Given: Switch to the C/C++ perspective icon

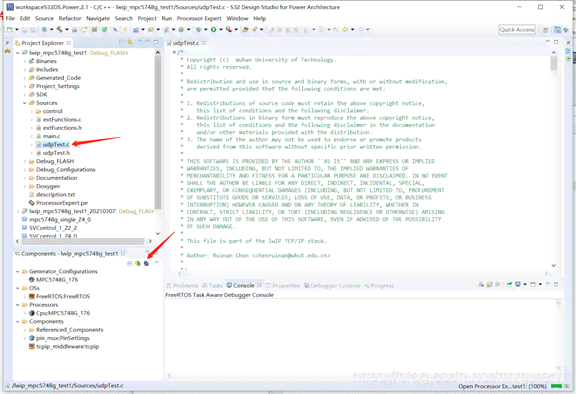Looking at the screenshot, I should pyautogui.click(x=558, y=30).
